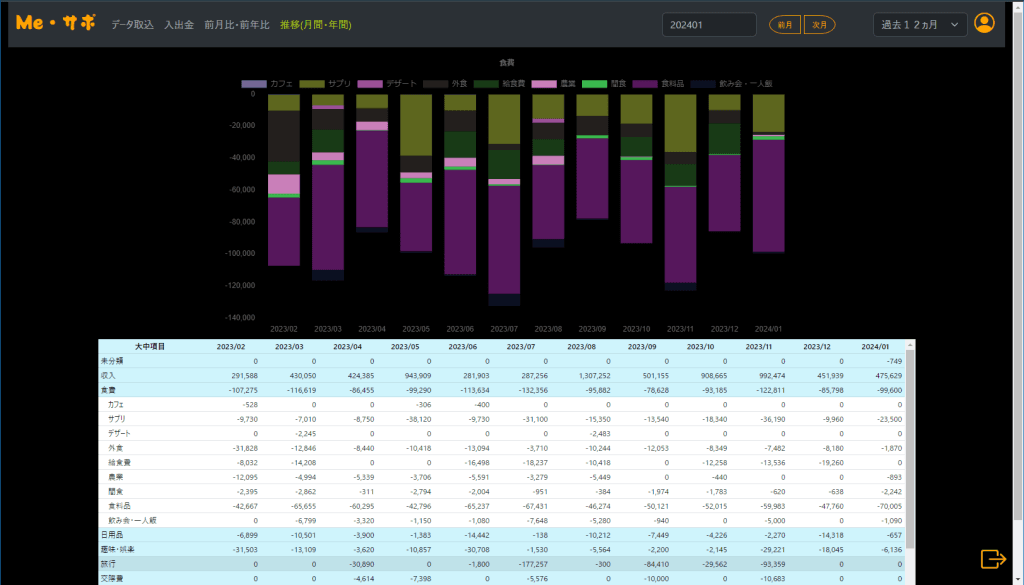Toggle カフェ series in chart legend
Screen dimensions: 1024x585
267,84
